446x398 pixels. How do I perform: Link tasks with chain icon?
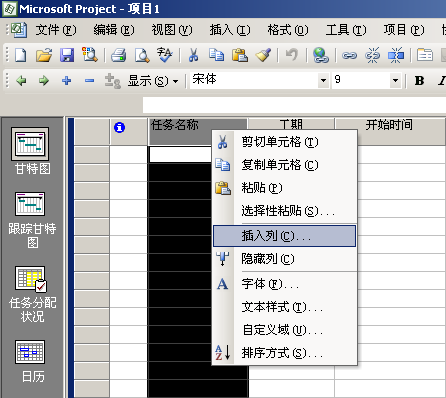[x=349, y=55]
